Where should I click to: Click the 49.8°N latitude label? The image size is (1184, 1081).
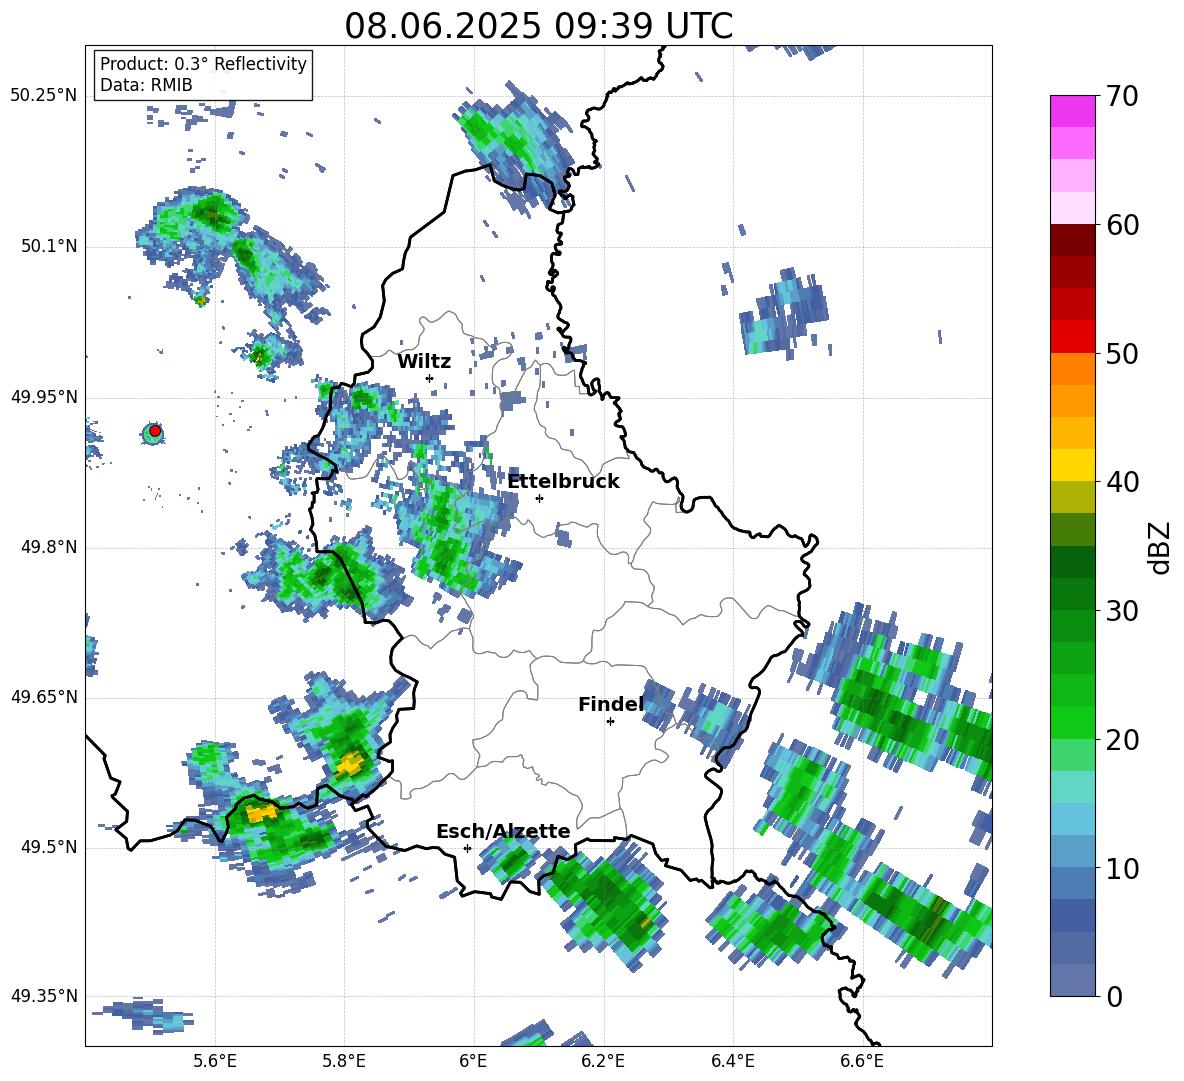point(48,547)
